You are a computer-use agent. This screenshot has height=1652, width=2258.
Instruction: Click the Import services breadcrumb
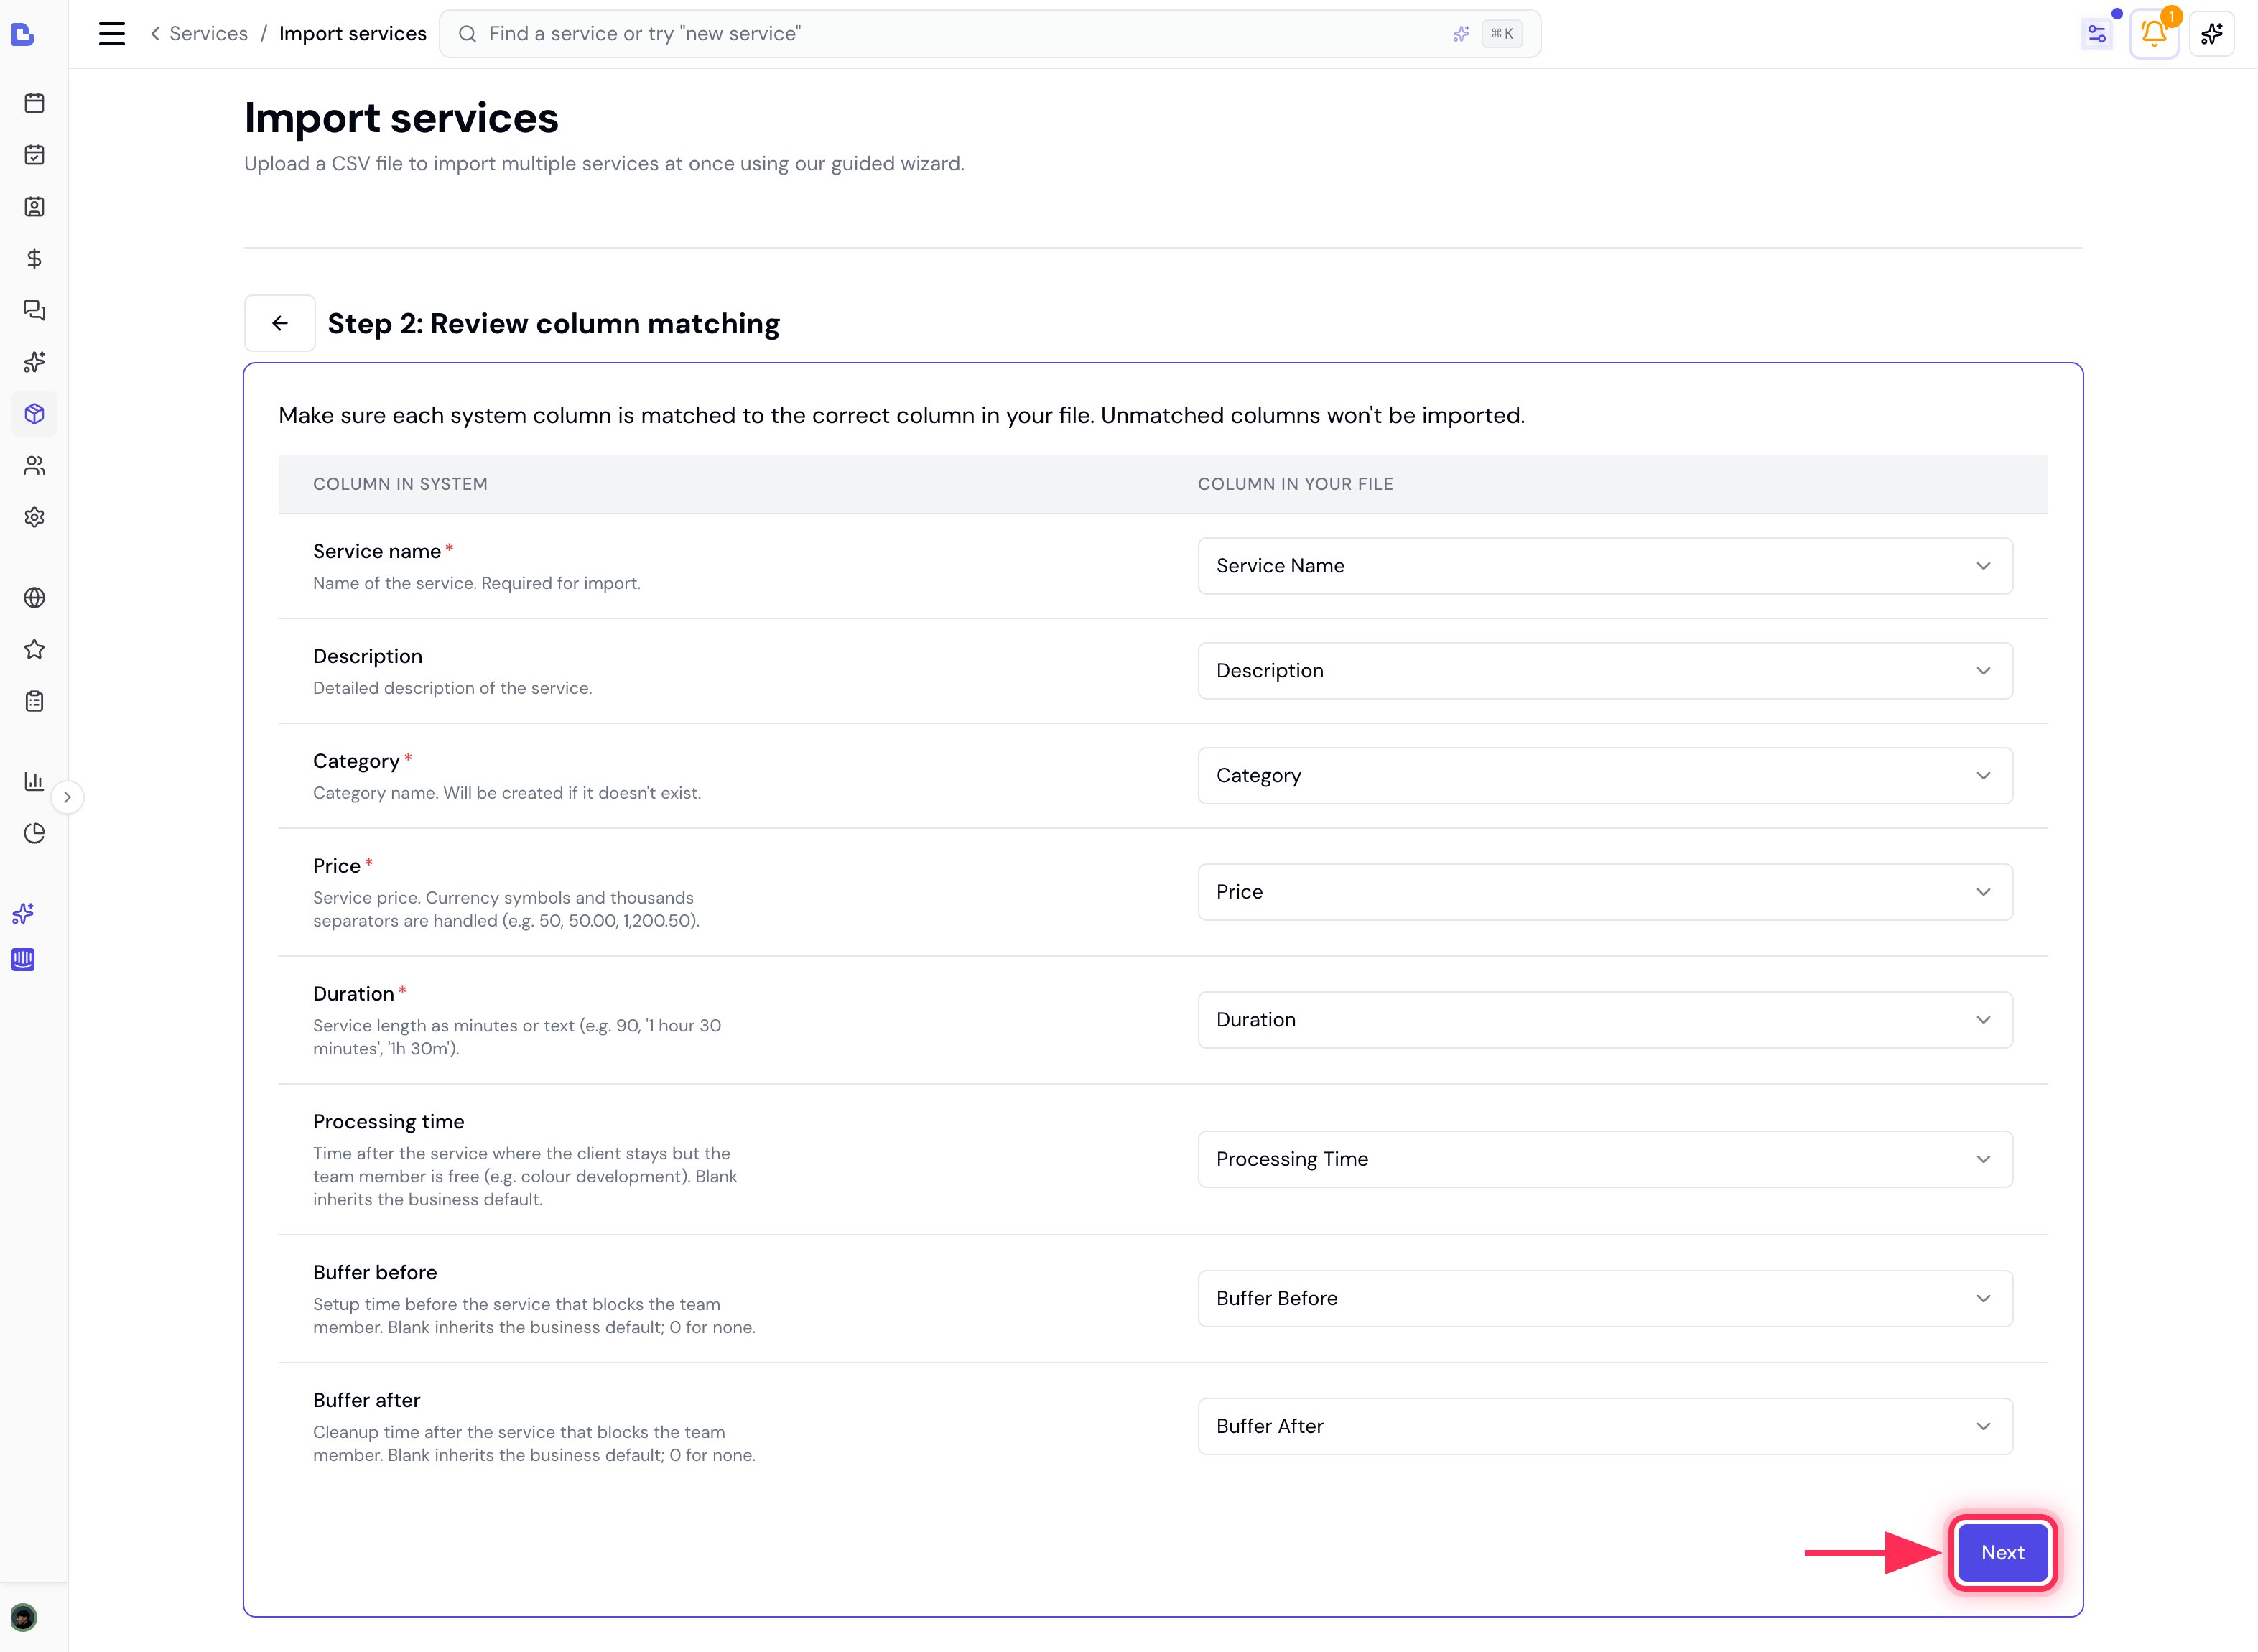(x=353, y=34)
